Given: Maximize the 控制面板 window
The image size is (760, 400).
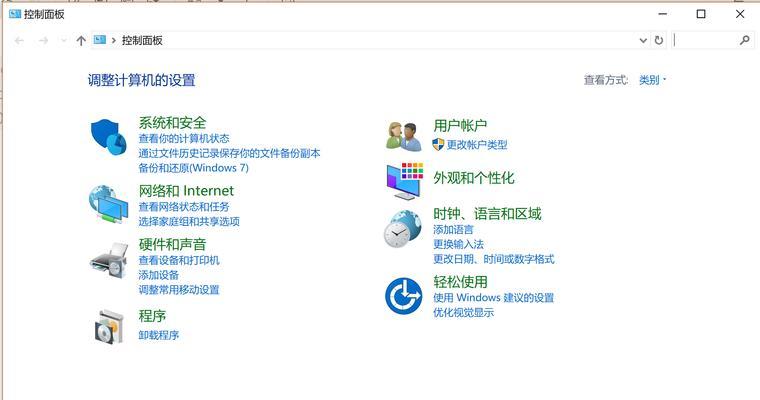Looking at the screenshot, I should point(701,14).
